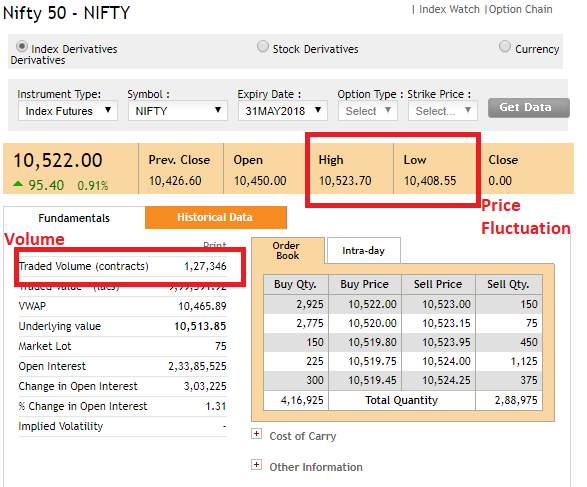Switch to the Fundamentals tab

click(74, 218)
